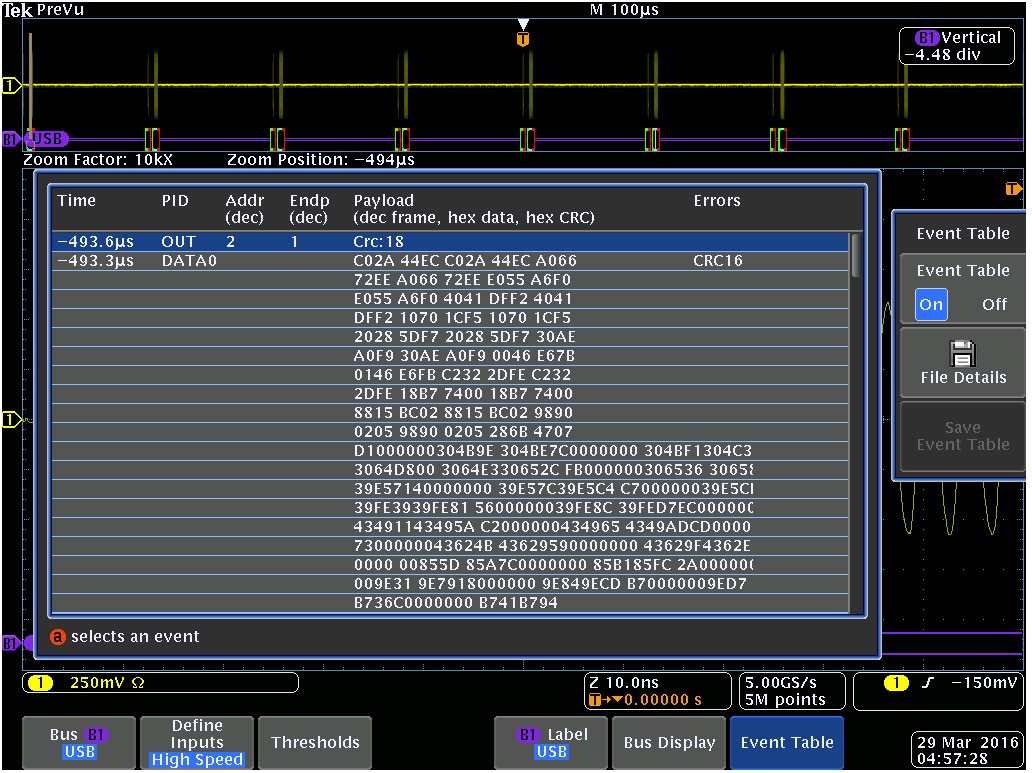Screen dimensions: 1032x773
Task: Select payload row starting D1000000304B9E
Action: [x=450, y=451]
